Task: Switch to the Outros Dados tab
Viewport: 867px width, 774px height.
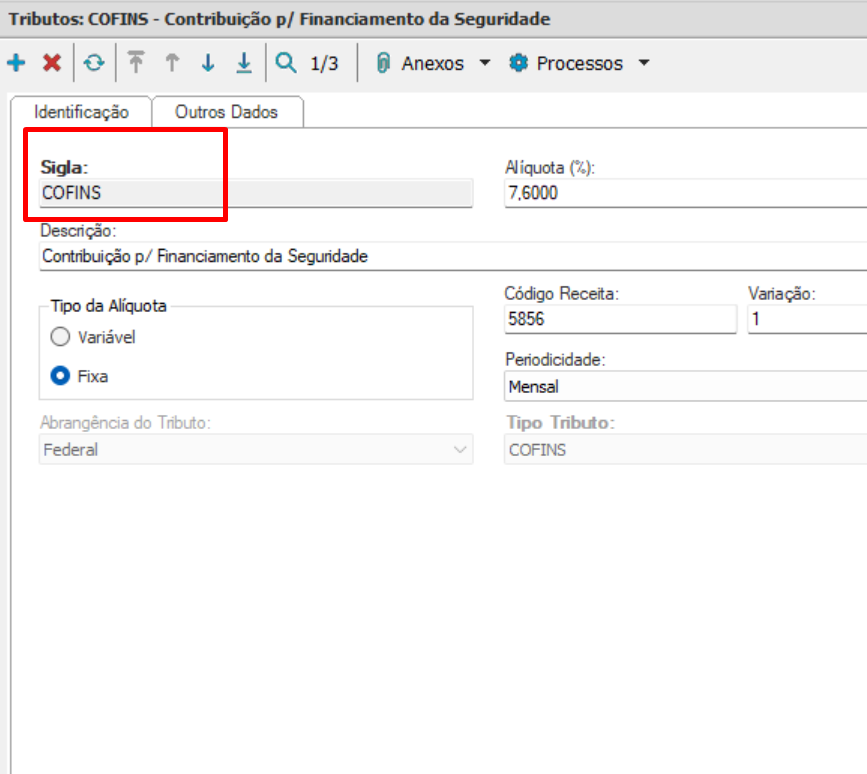Action: point(227,112)
